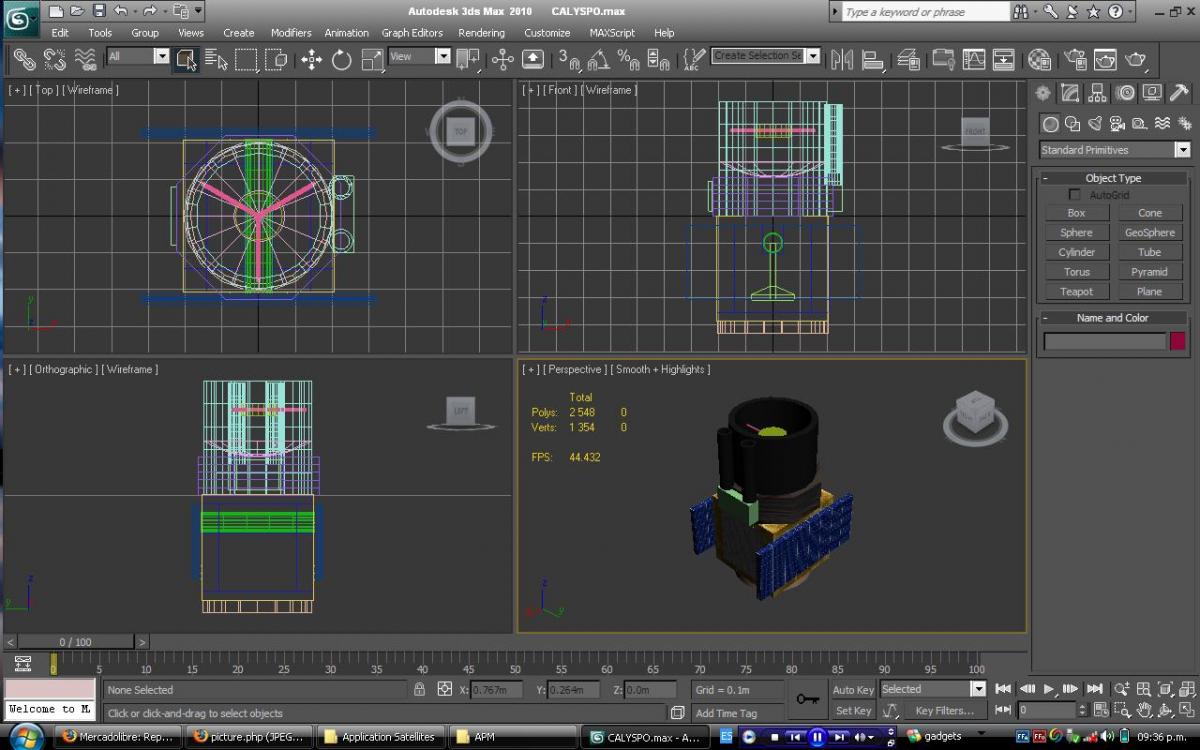Click the Mirror tool icon
Viewport: 1200px width, 750px height.
click(842, 59)
